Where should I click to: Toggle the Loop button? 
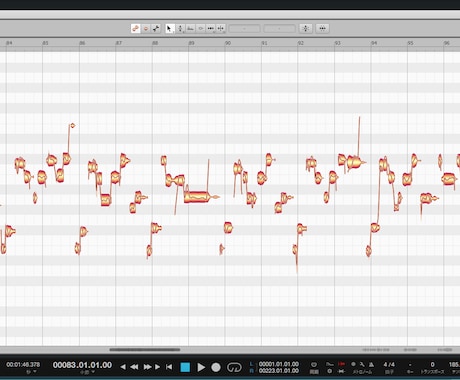[x=234, y=367]
